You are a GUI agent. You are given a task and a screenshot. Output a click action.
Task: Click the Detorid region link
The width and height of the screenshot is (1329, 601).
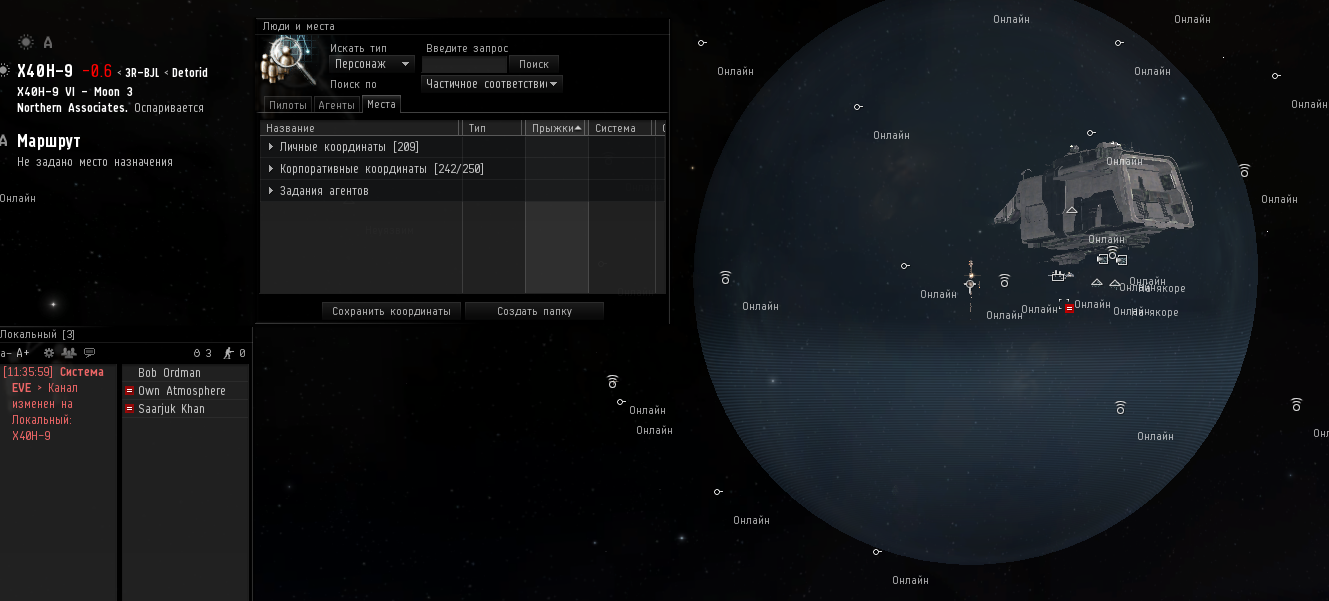coord(189,73)
